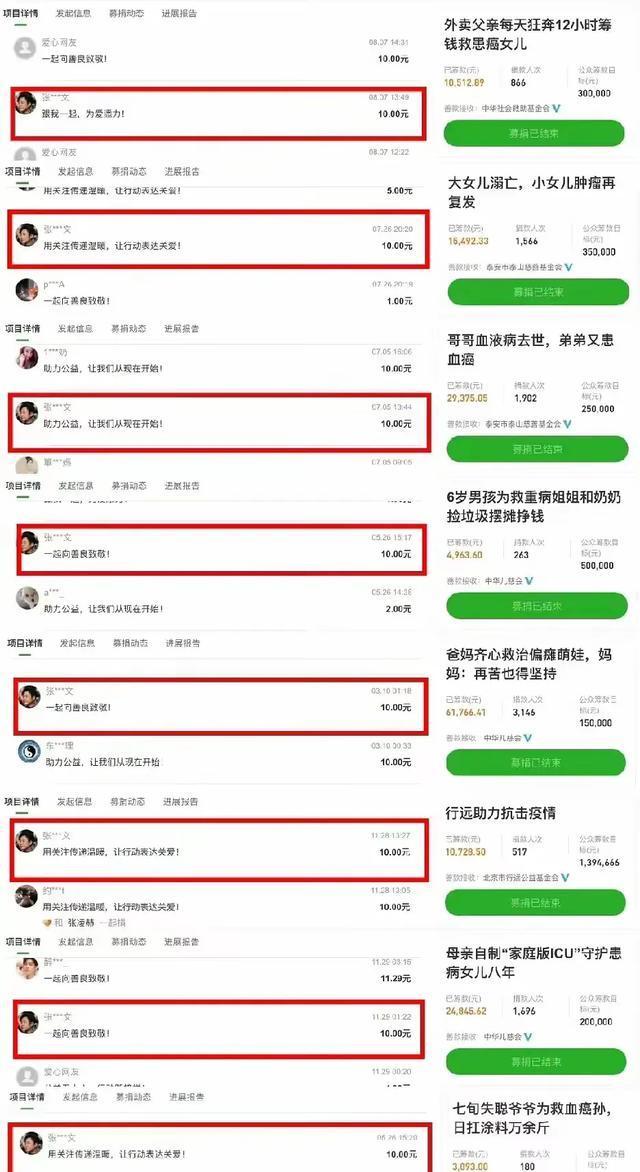This screenshot has width=640, height=1172.
Task: Switch to the topmost 募捐动态 tab
Action: pyautogui.click(x=126, y=13)
